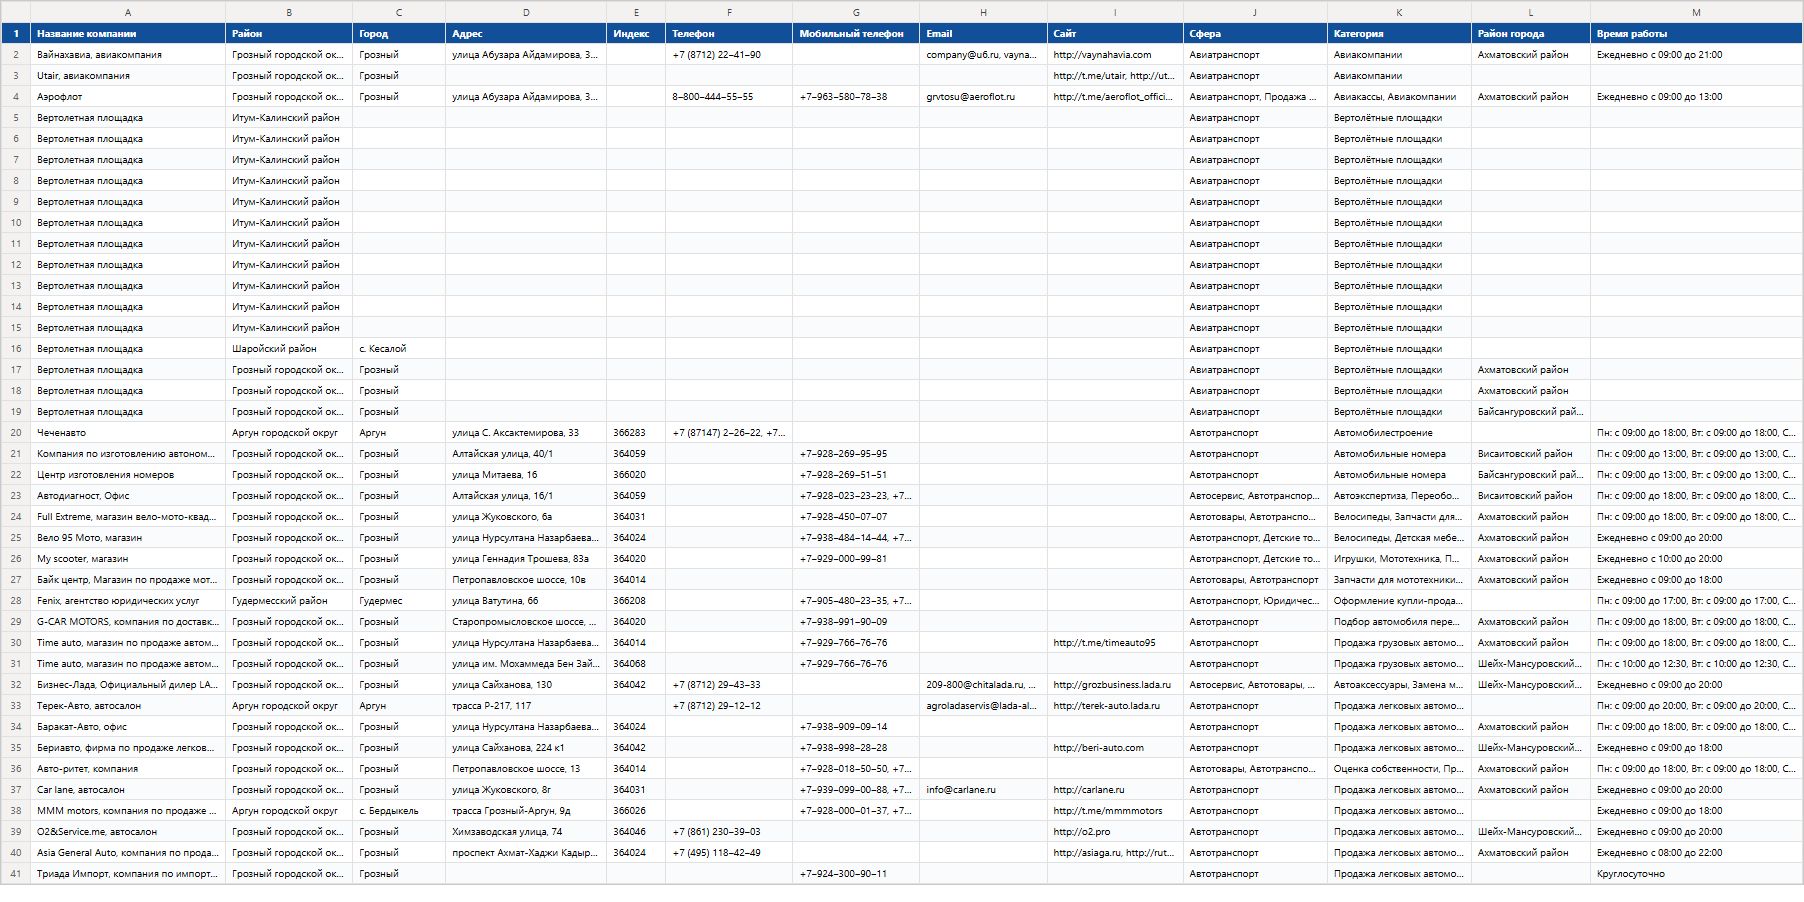Click the 'Телефон' header cell

[729, 34]
